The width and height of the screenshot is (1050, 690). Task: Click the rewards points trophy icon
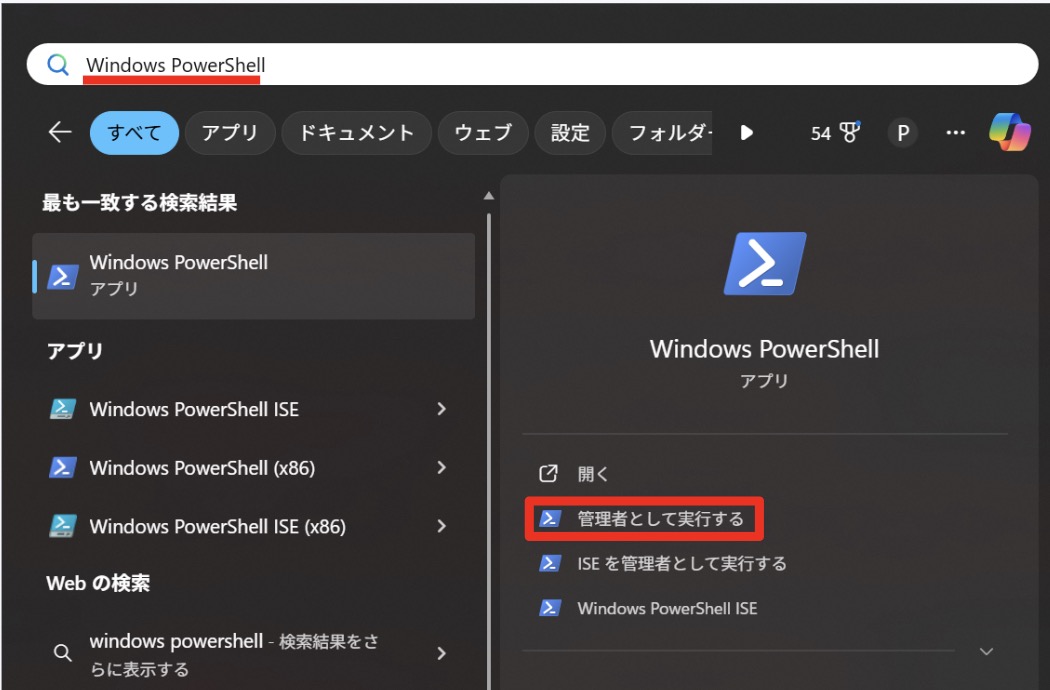click(849, 133)
